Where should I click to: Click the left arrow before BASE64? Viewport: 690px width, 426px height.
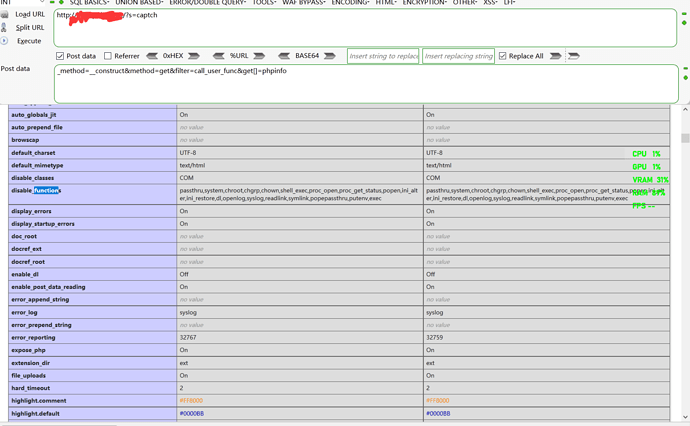(284, 56)
